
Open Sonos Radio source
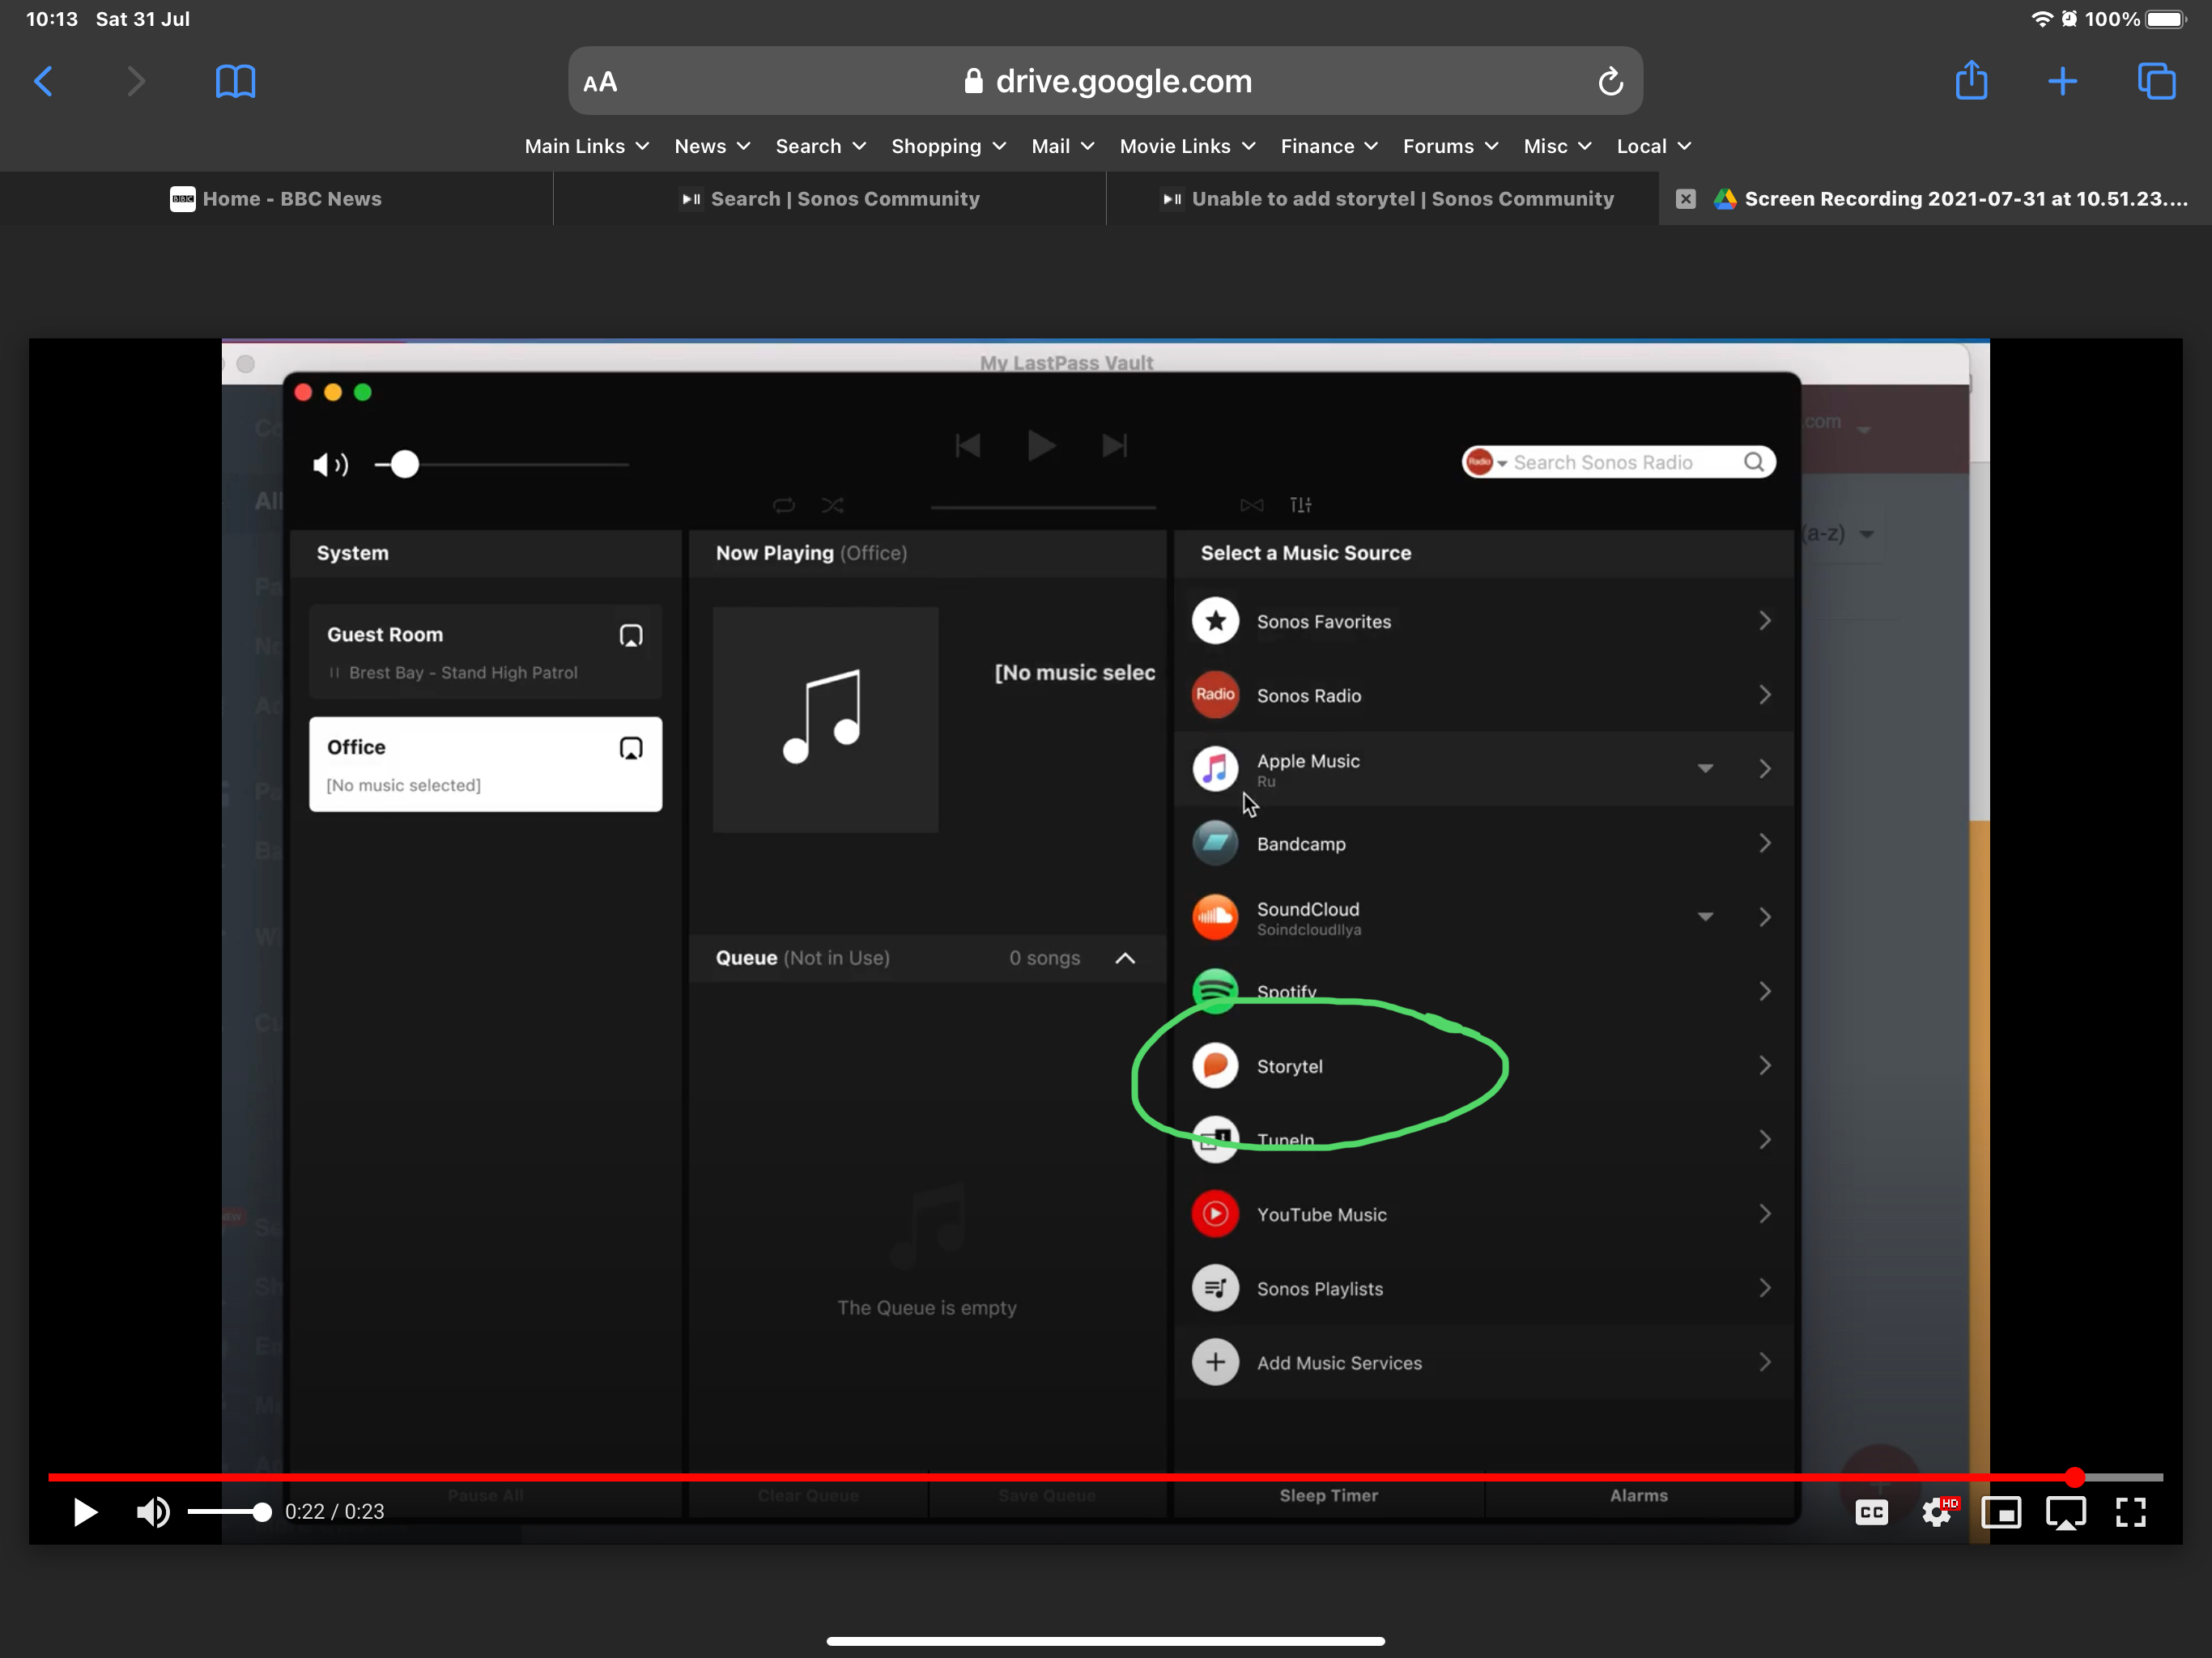pyautogui.click(x=1483, y=695)
